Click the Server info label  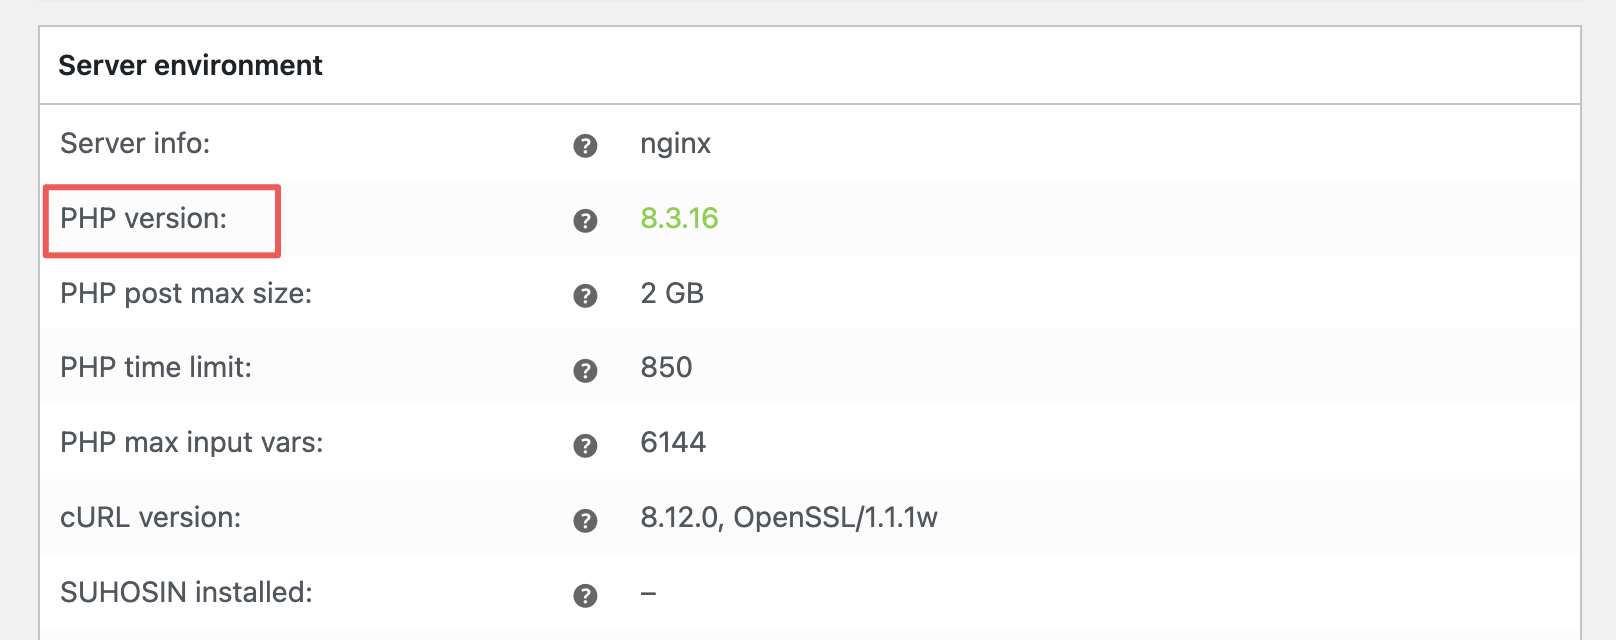click(135, 144)
